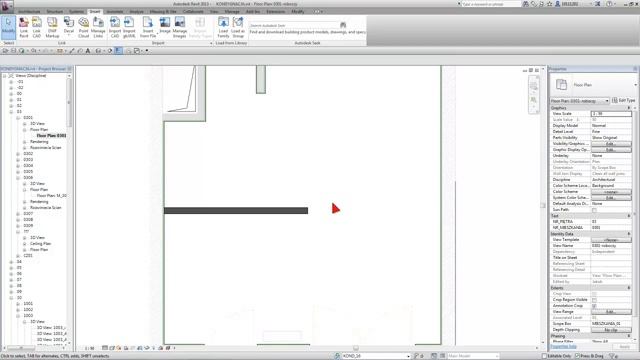
Task: Click the Edit button for Visibility/Graphics
Action: click(611, 144)
